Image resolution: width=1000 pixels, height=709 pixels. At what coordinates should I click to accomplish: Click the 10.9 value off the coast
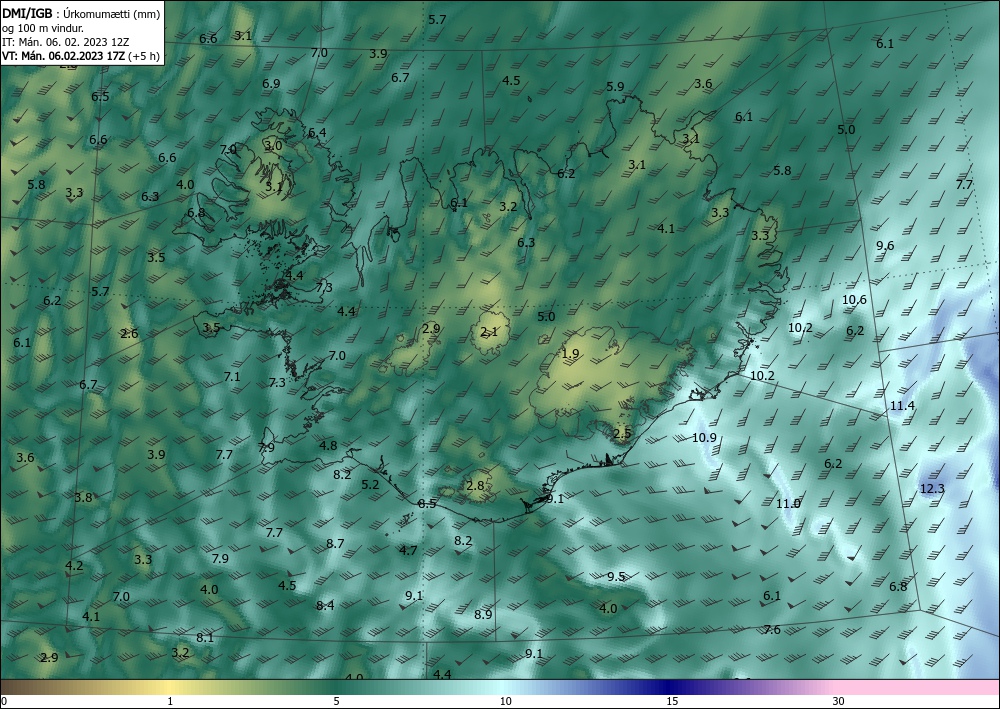(x=704, y=437)
